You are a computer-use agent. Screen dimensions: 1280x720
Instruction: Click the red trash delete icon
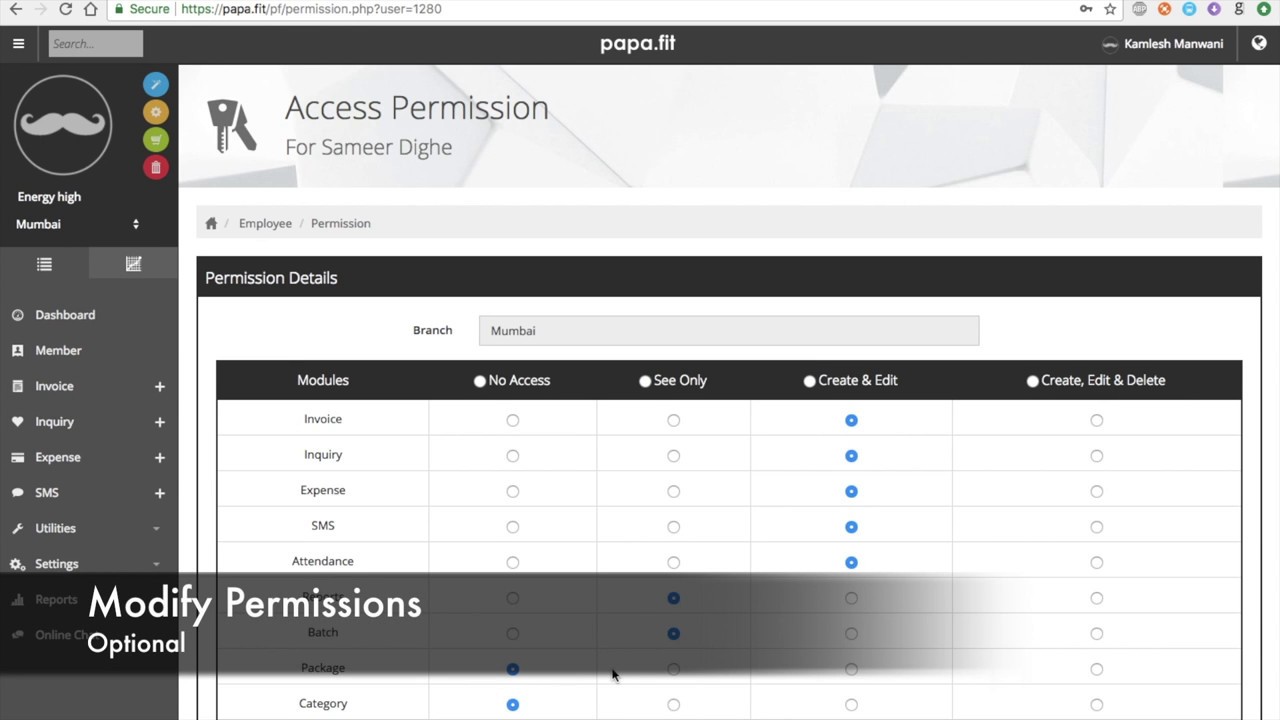[155, 167]
